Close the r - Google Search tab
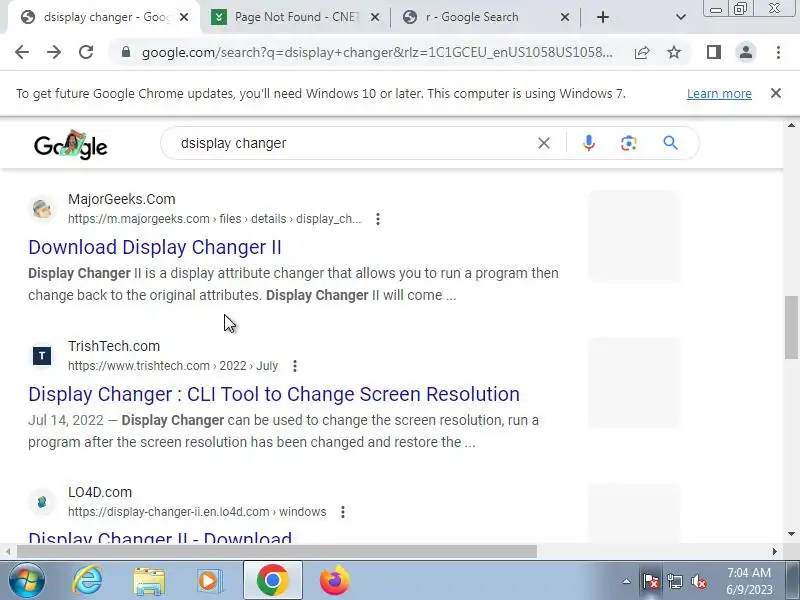 tap(565, 17)
